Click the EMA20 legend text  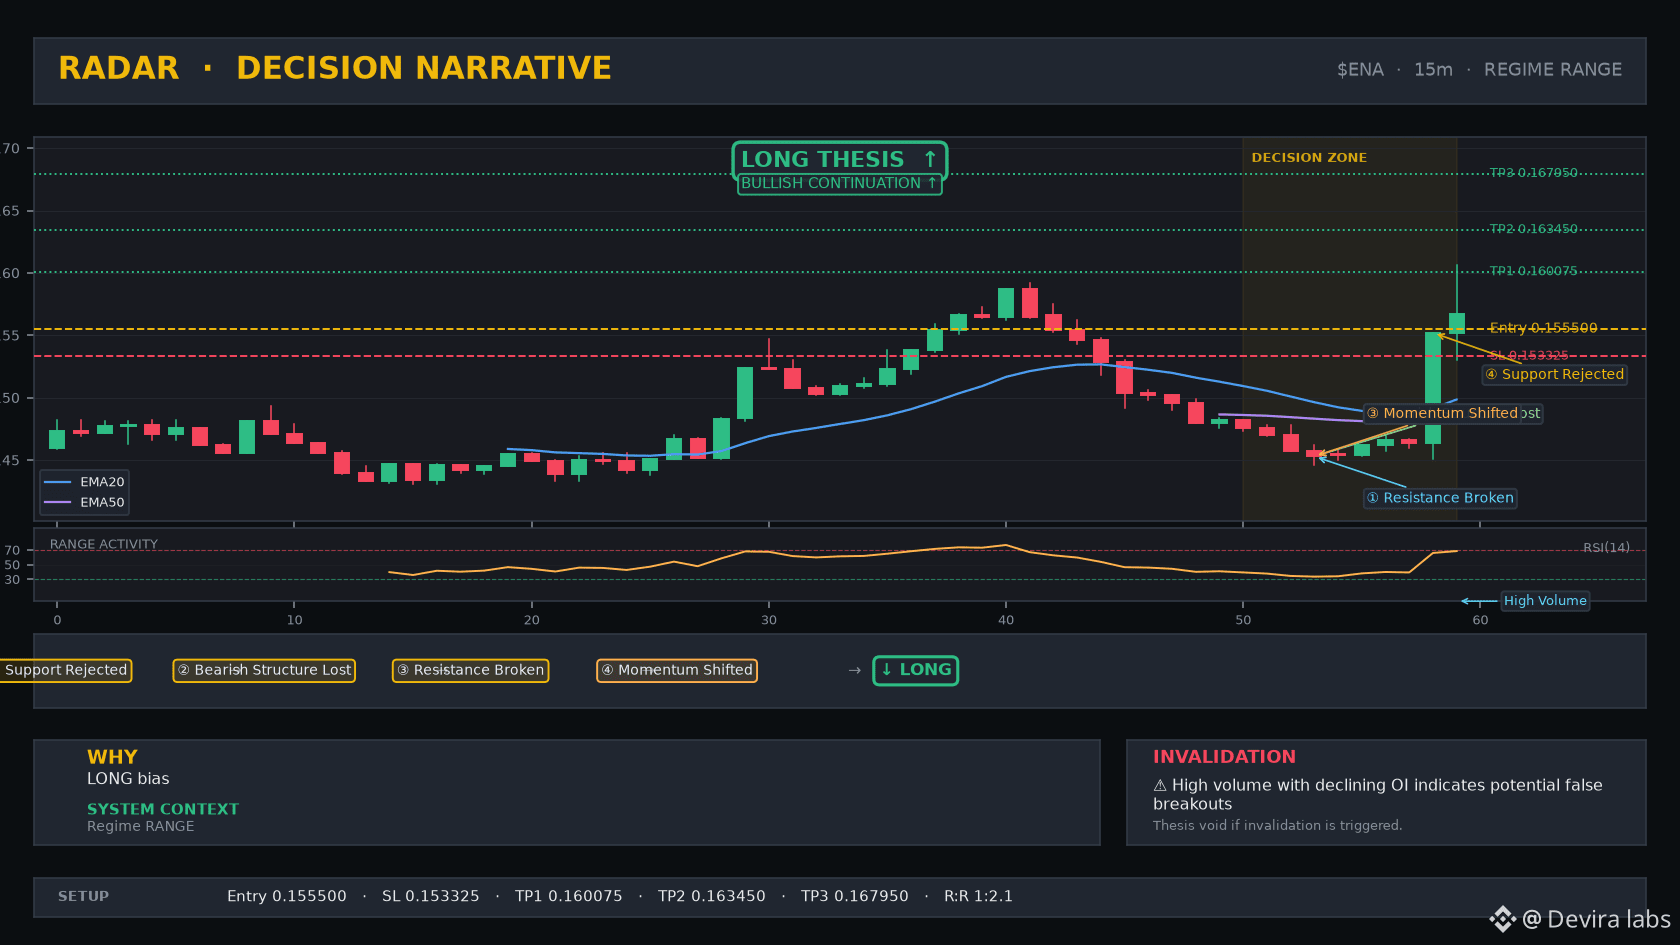(x=102, y=482)
